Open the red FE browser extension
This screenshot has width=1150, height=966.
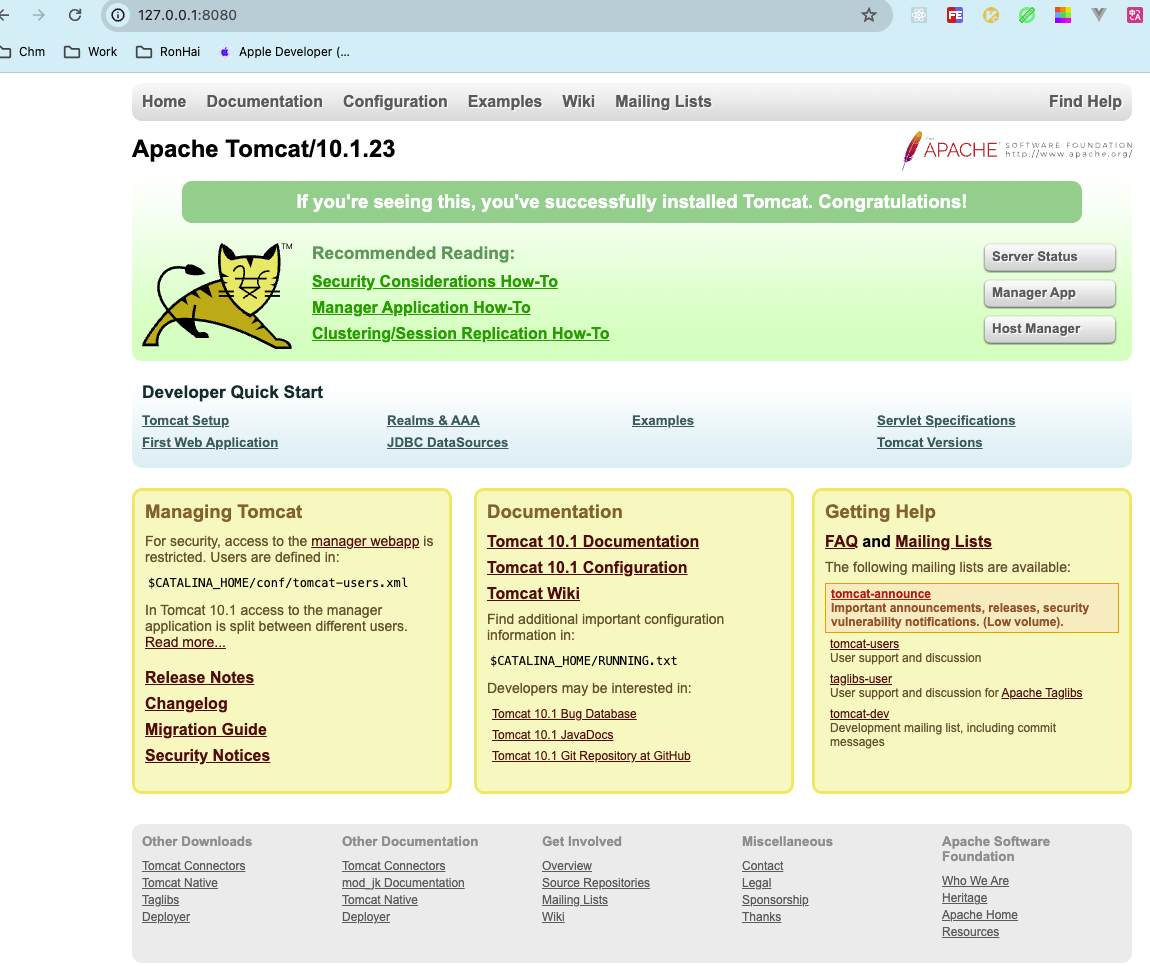[x=955, y=15]
